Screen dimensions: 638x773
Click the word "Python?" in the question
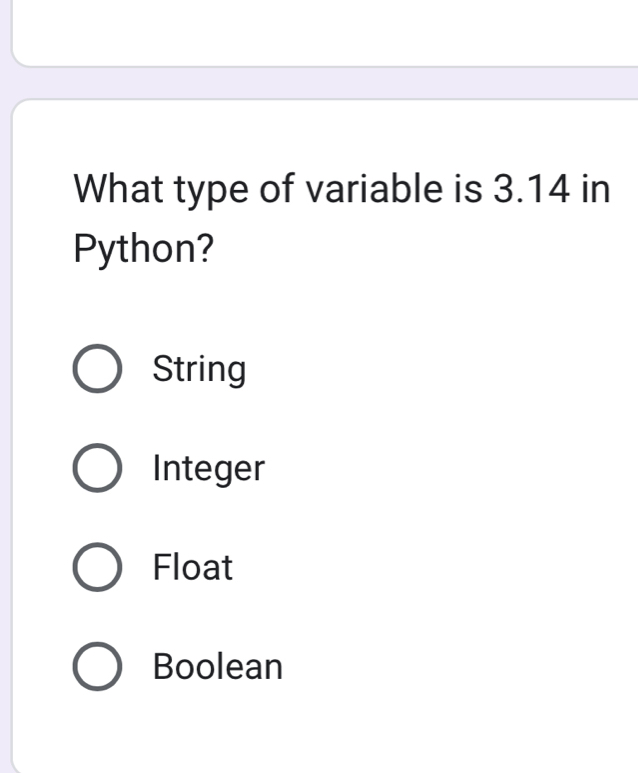(x=144, y=249)
